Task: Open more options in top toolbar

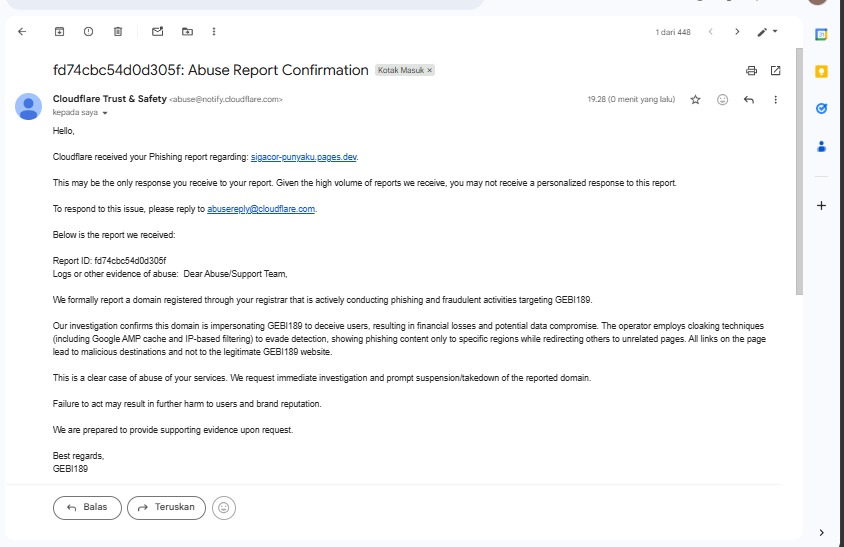Action: click(214, 32)
